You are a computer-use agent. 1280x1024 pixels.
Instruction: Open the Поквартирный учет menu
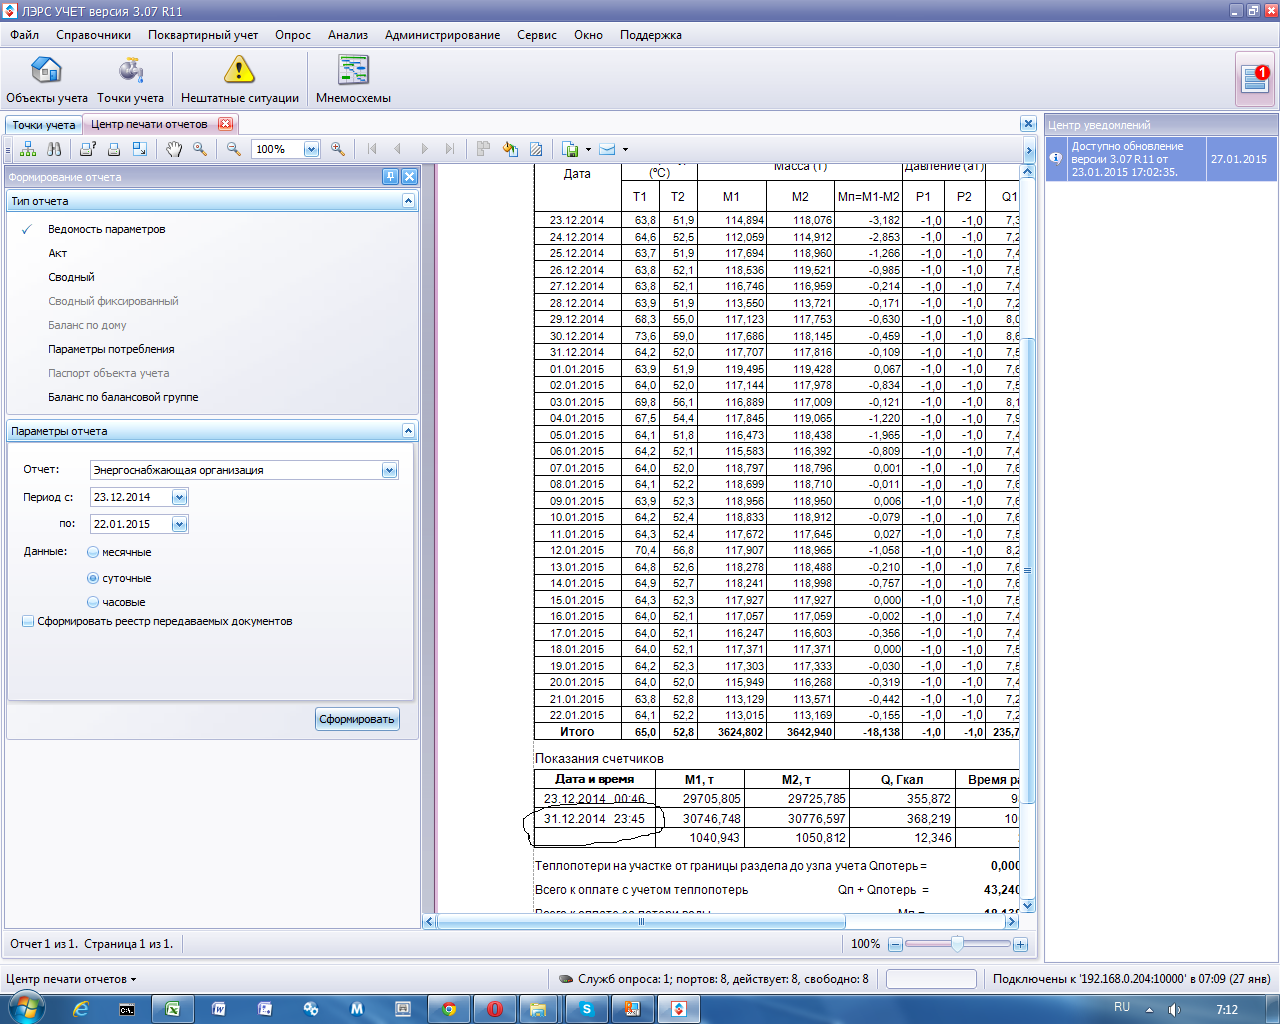tap(203, 35)
